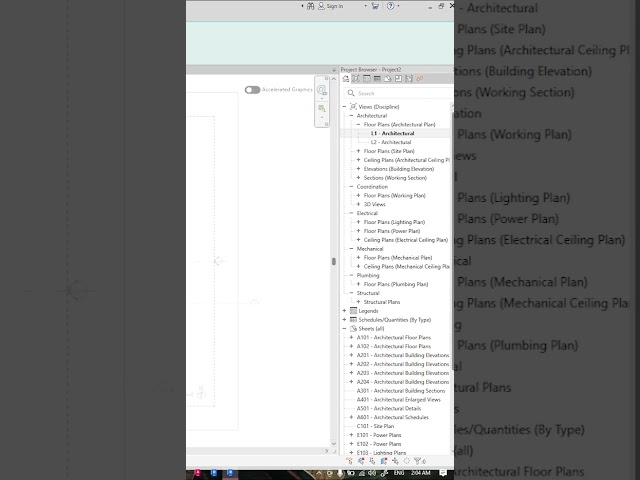This screenshot has height=480, width=640.
Task: Open the pink app on Windows taskbar
Action: click(x=198, y=473)
